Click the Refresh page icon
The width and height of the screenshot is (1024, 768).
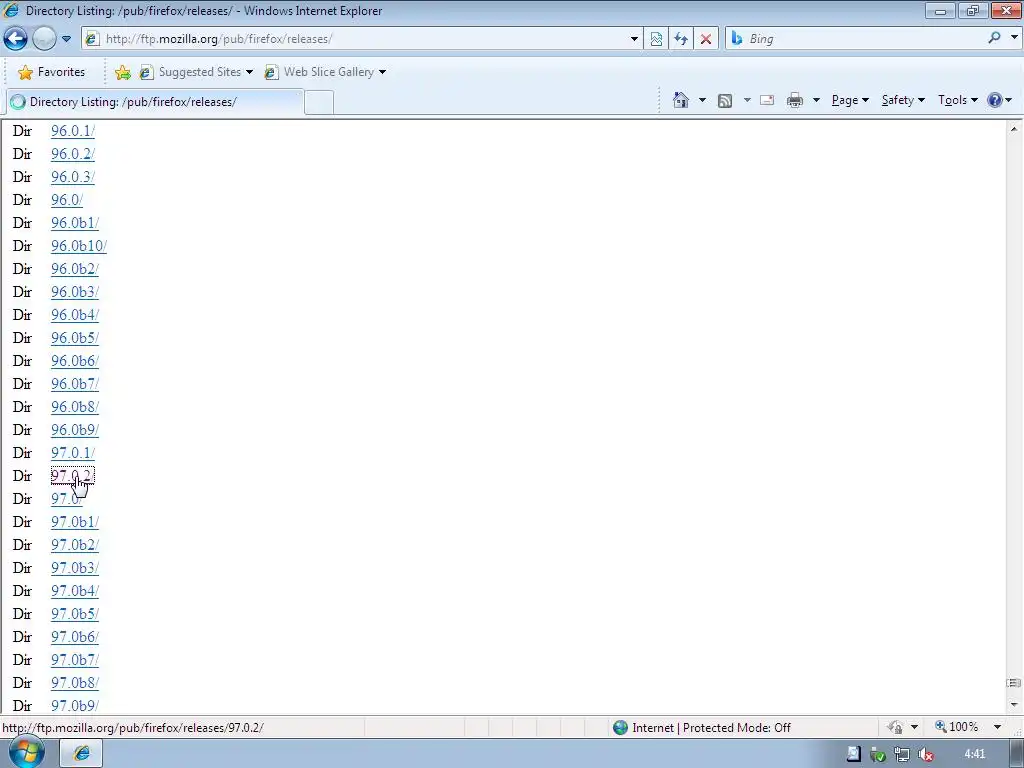coord(681,39)
